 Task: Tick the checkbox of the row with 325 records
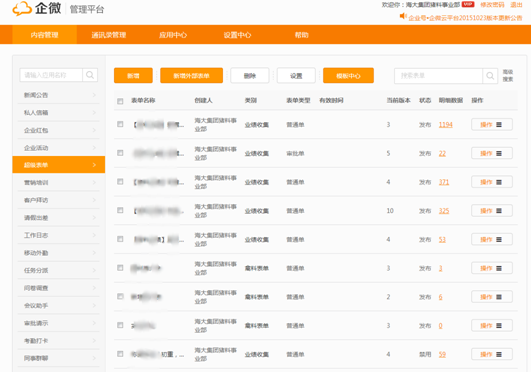coord(120,210)
